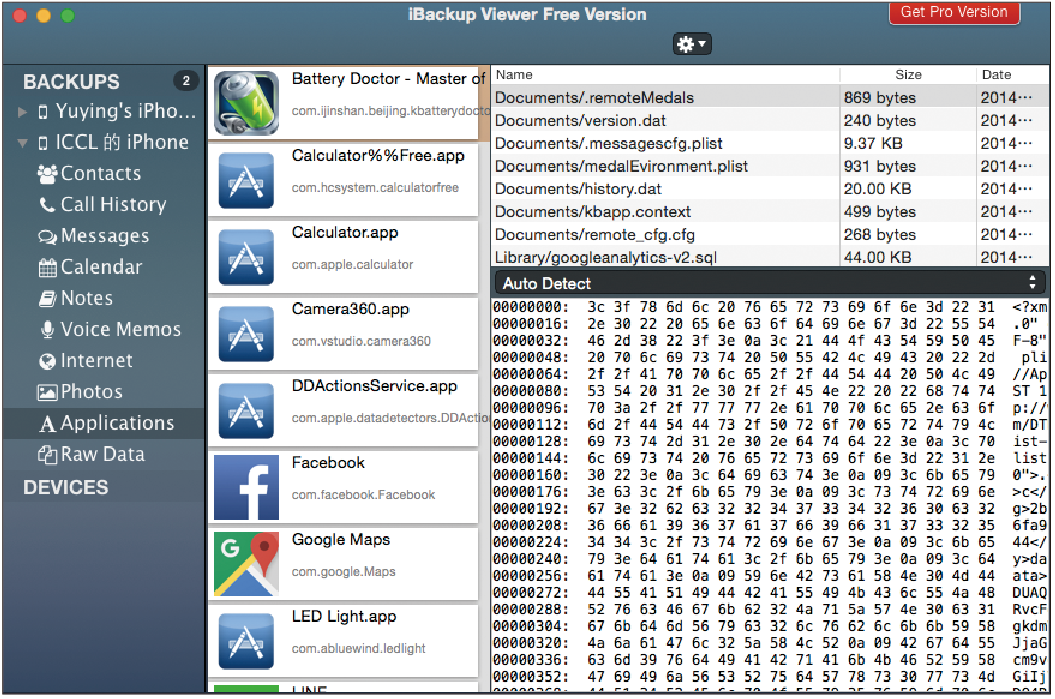Click the com.hcsystem.calculatorfree bundle identifier
Viewport: 1055px width, 699px height.
tap(375, 188)
